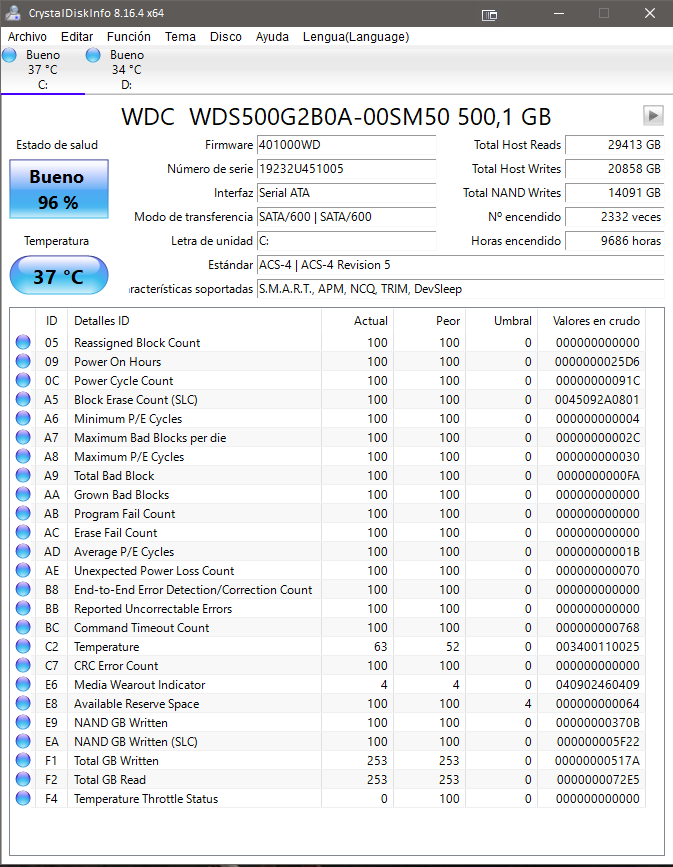
Task: Click the status orb for CRC Error Count
Action: (23, 665)
